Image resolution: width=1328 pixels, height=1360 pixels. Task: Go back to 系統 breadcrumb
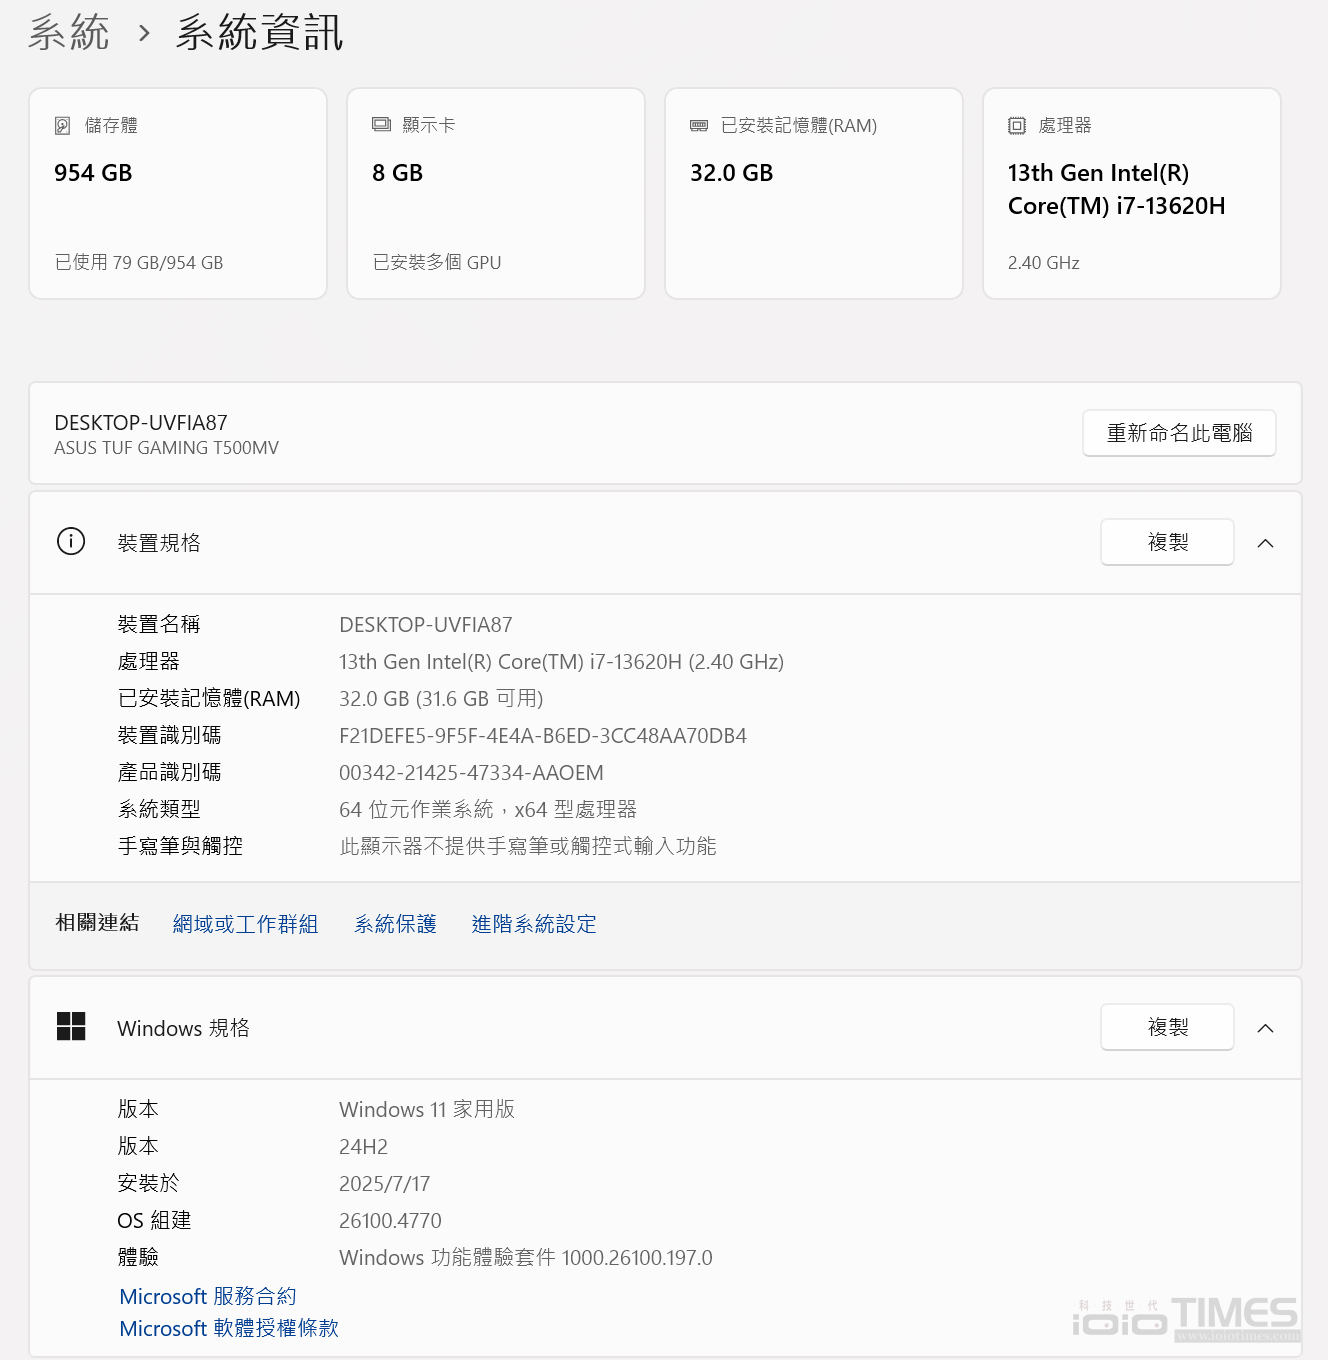69,33
